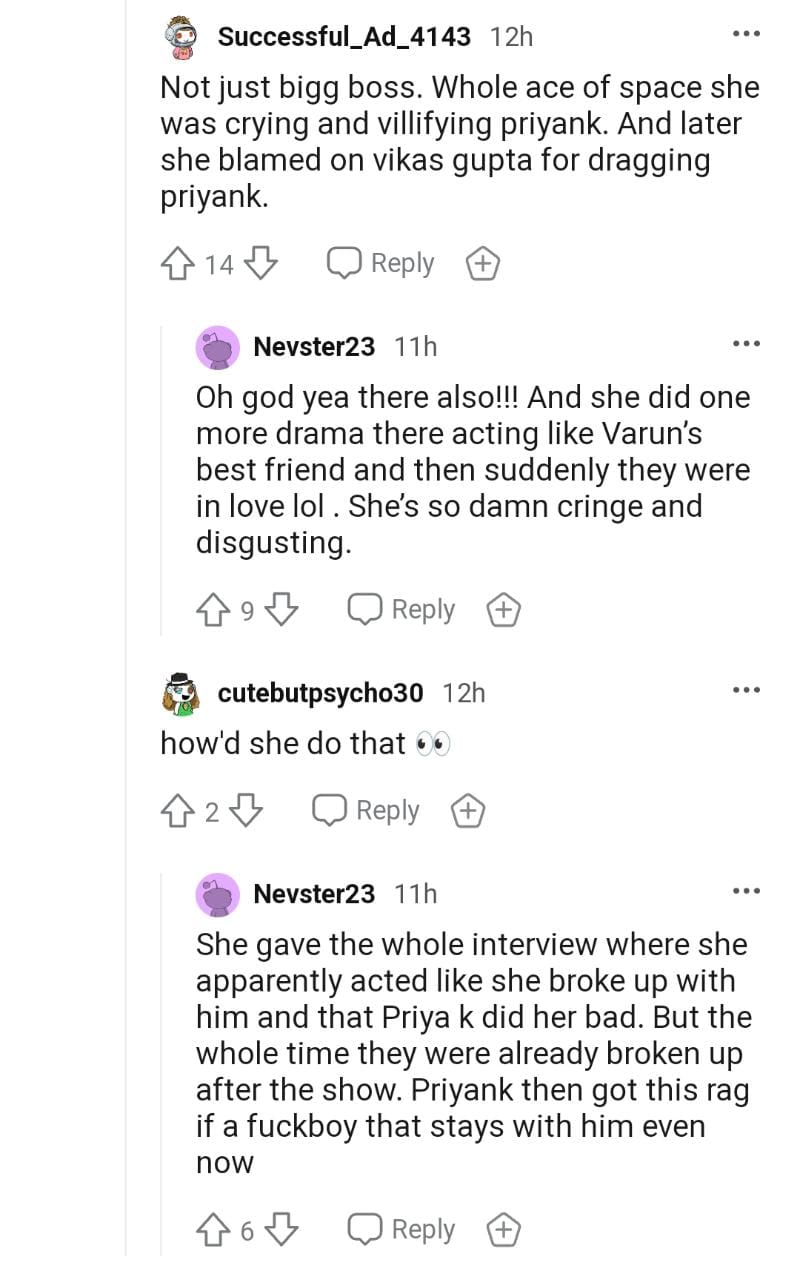Open options menu for cutebutpsycho30's comment
800x1280 pixels.
coord(746,691)
